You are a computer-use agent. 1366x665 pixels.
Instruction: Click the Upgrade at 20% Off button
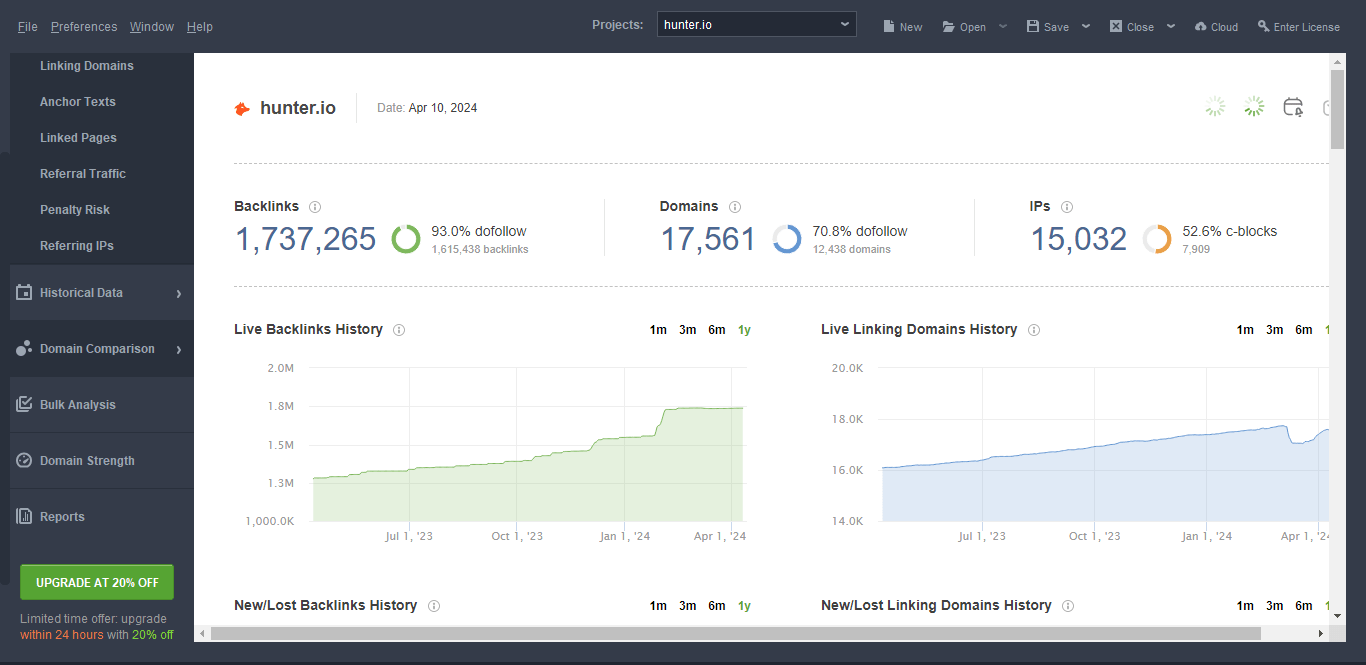97,582
